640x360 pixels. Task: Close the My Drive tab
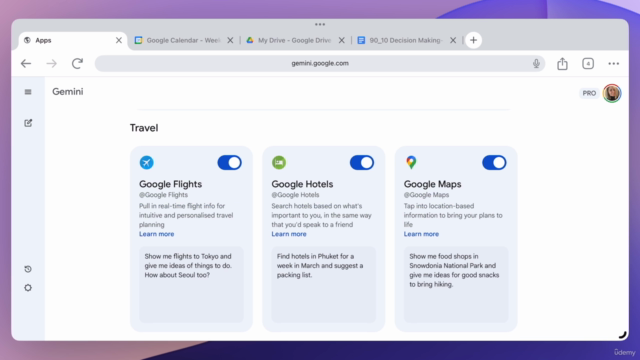tap(342, 40)
